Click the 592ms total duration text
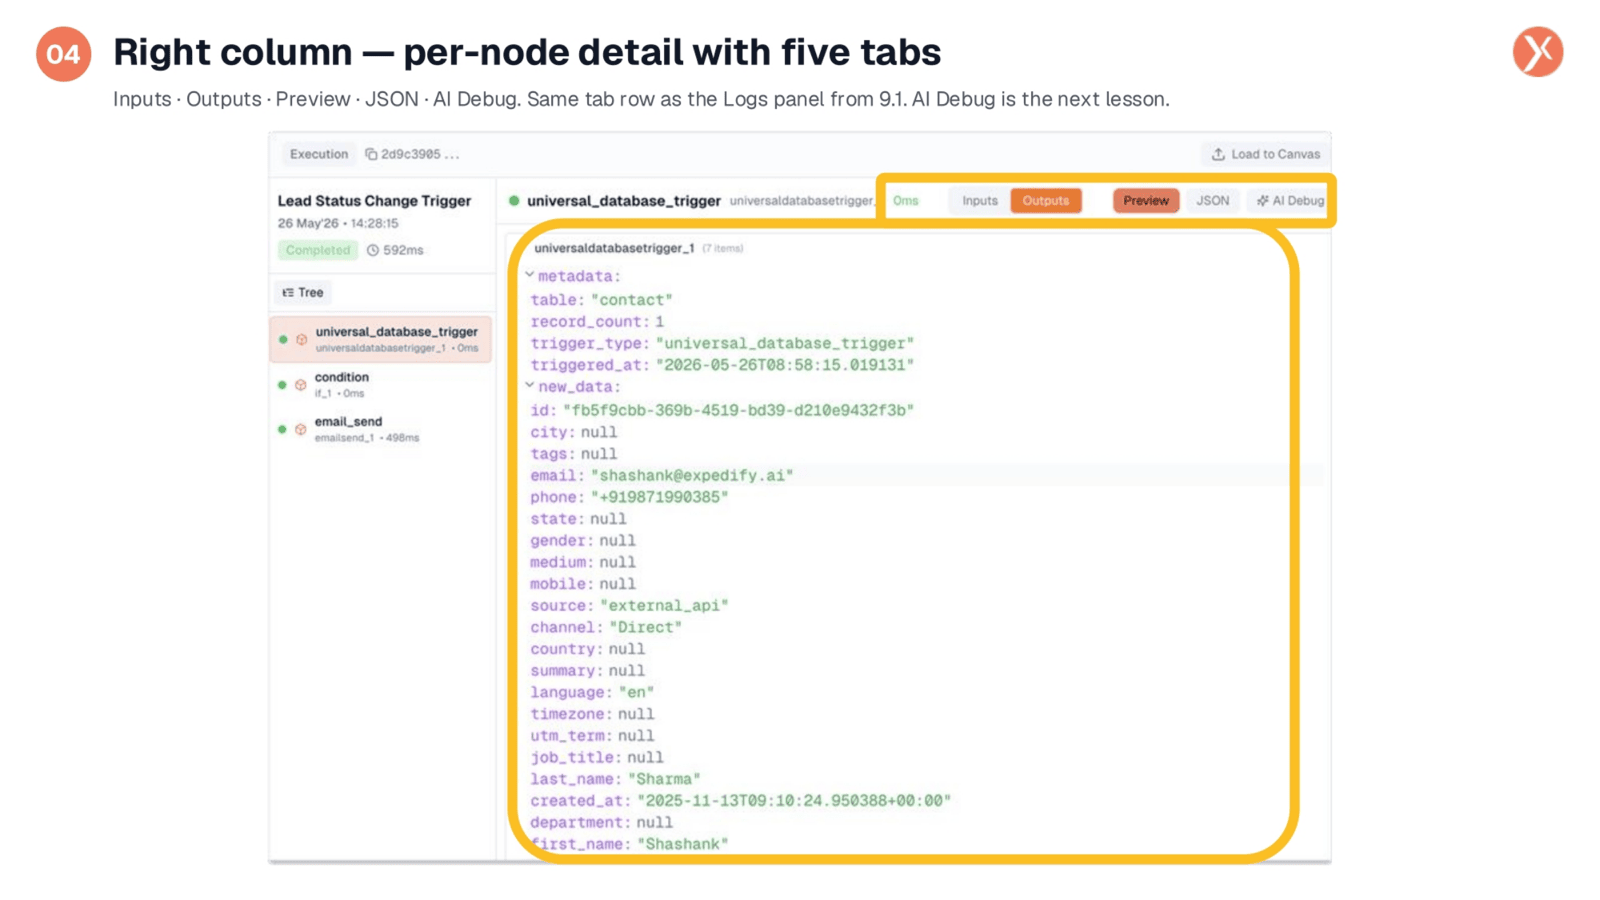Screen dimensions: 1600x900 (x=403, y=250)
